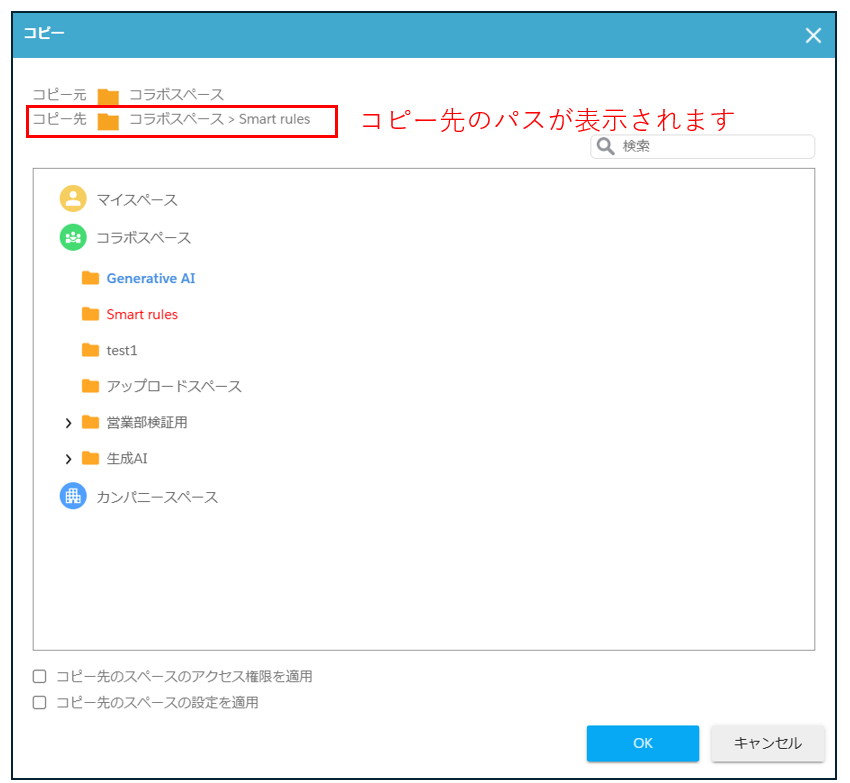Select the Generative AI folder label

coord(151,278)
